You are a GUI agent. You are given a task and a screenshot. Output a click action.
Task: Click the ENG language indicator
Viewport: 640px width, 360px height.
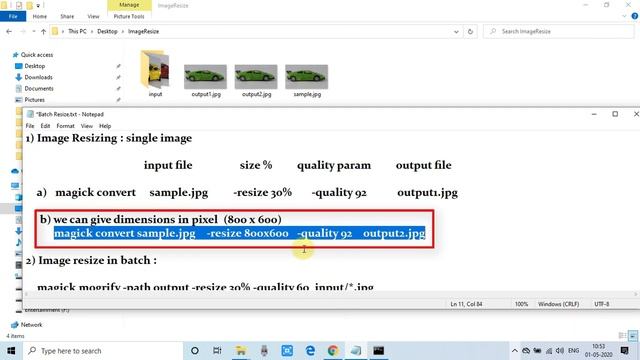[x=573, y=351]
